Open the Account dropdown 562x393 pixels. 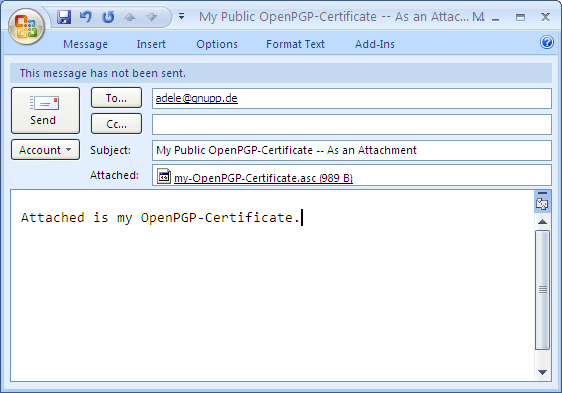46,150
